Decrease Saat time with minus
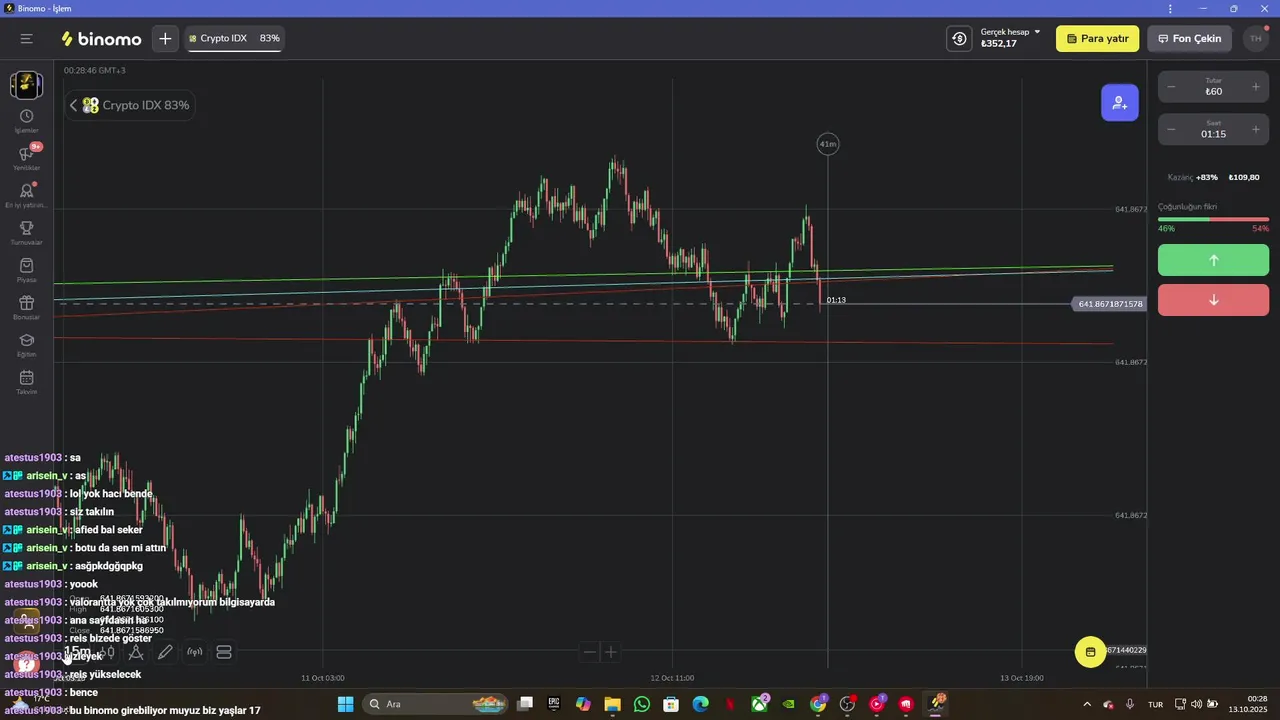The height and width of the screenshot is (720, 1280). [1171, 130]
